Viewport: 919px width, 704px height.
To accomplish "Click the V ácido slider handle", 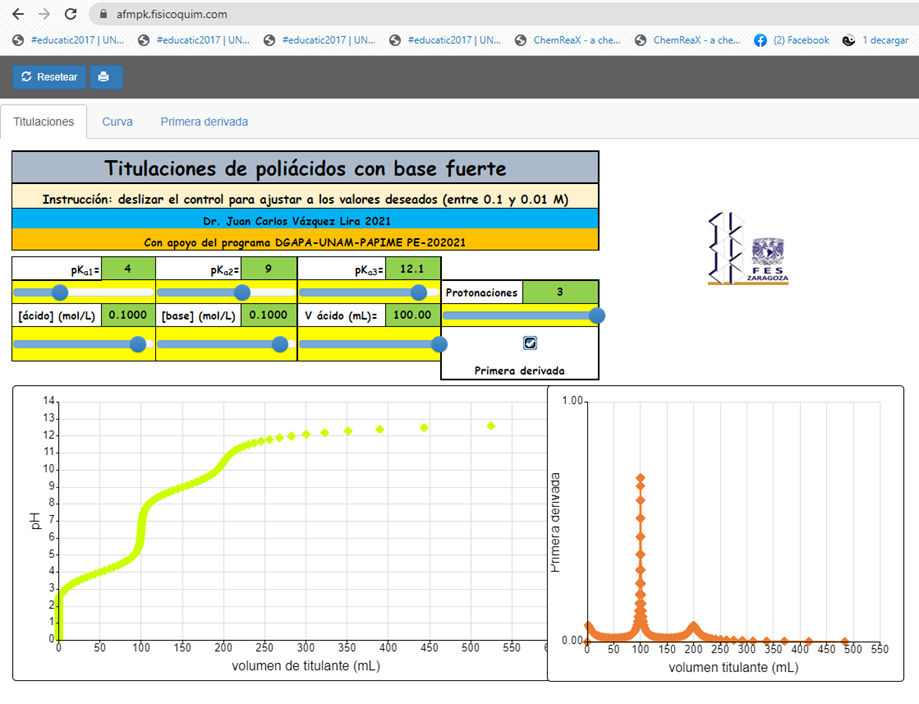I will click(438, 344).
